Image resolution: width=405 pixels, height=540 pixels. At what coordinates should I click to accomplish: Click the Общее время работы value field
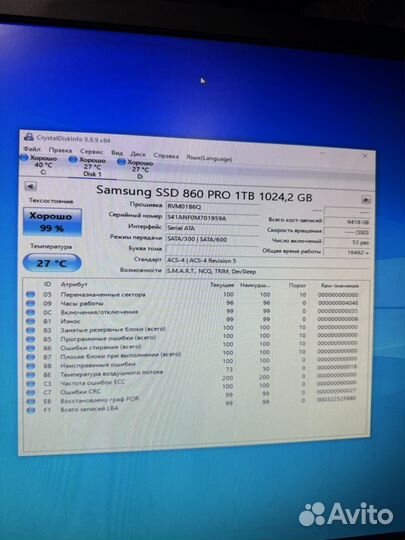(x=347, y=252)
